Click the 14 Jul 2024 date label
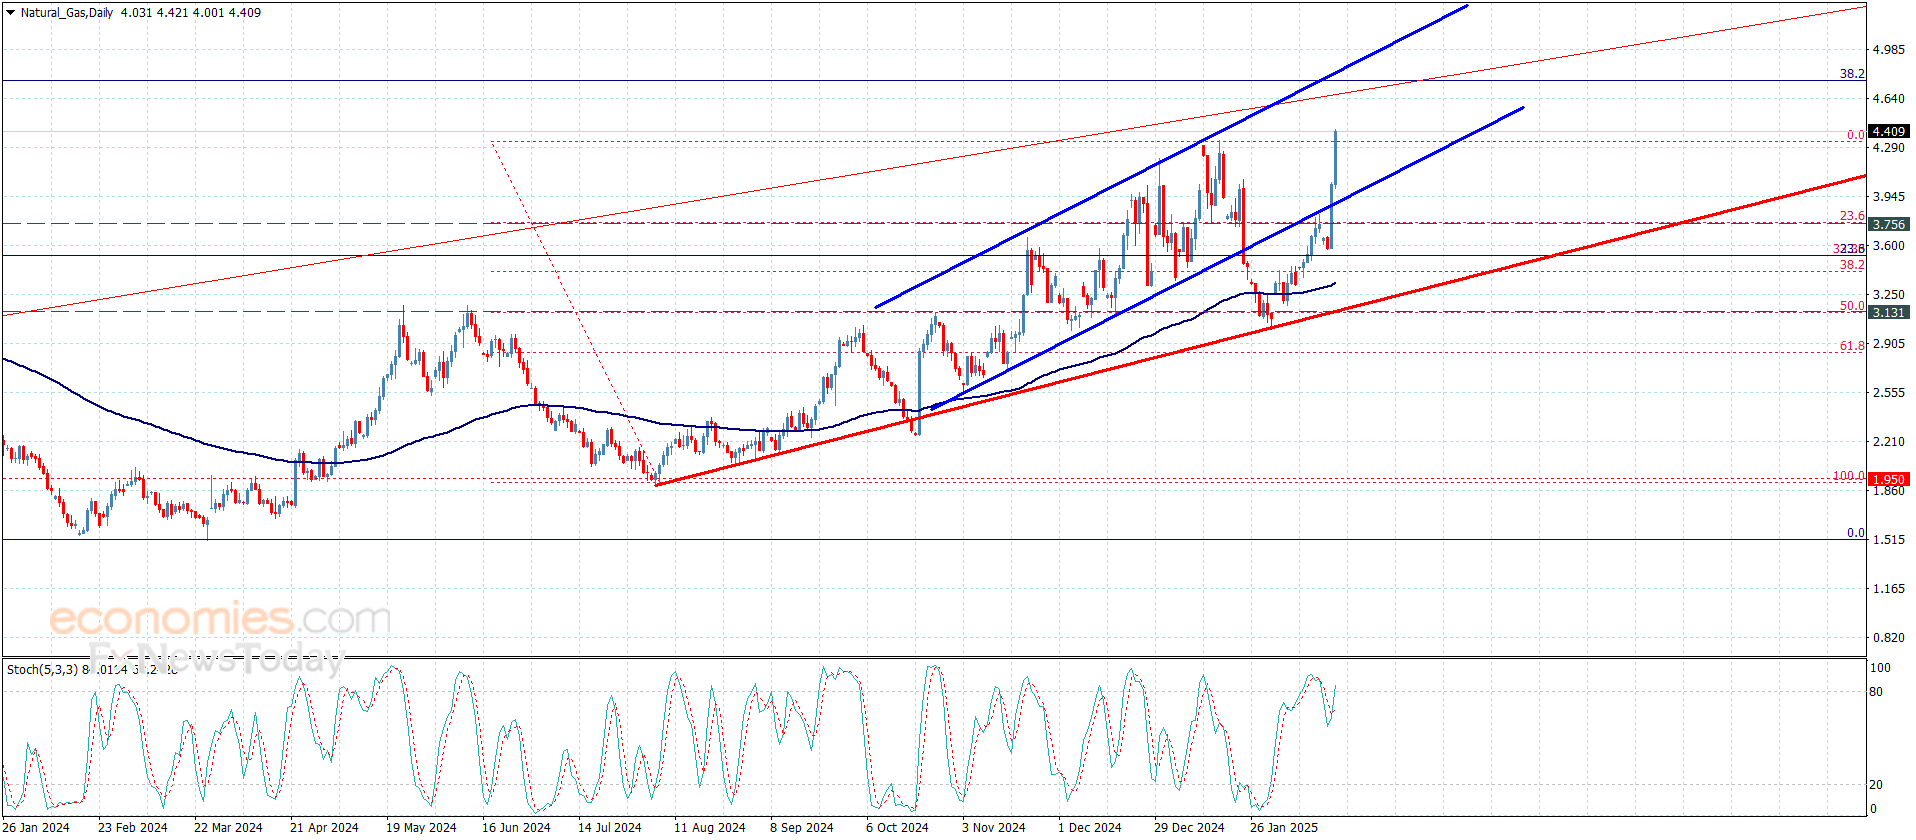This screenshot has width=1916, height=840. 610,827
